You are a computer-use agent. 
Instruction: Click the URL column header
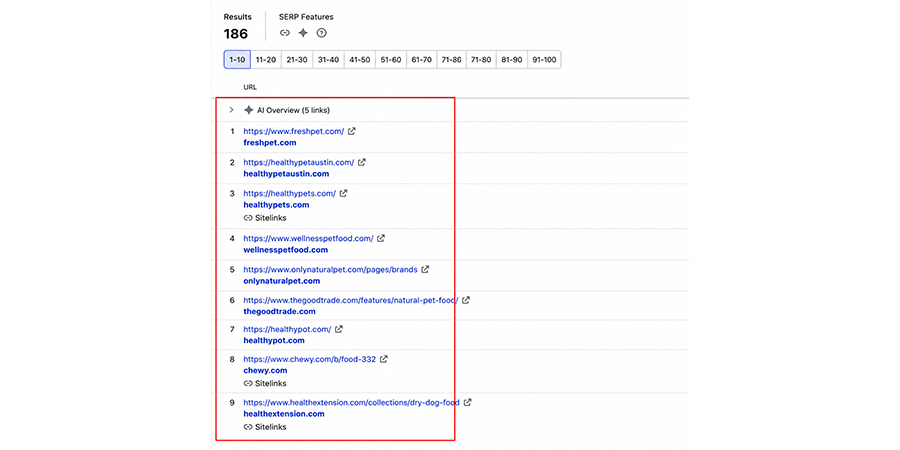(250, 87)
